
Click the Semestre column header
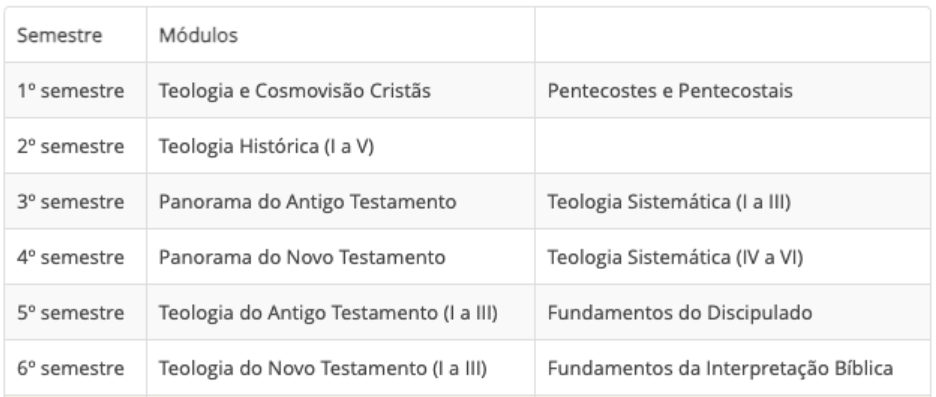click(75, 35)
